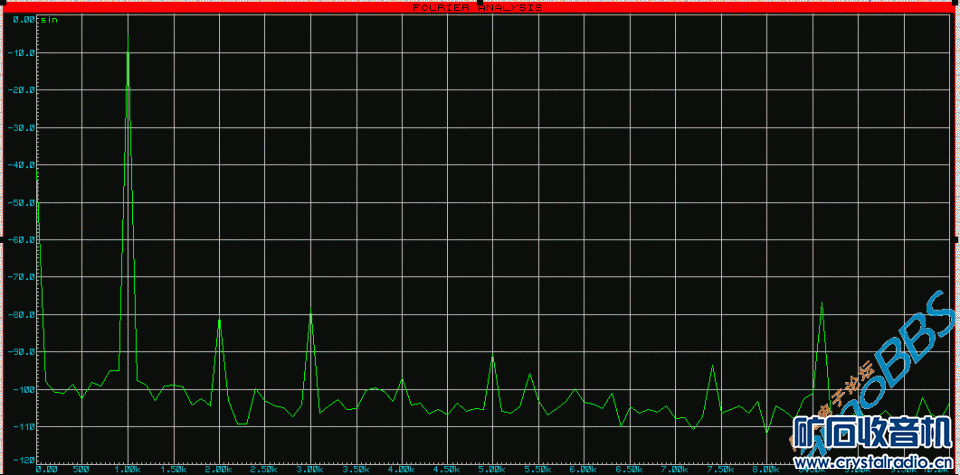The height and width of the screenshot is (475, 960).
Task: Click the 1.50k frequency axis label
Action: click(x=173, y=469)
